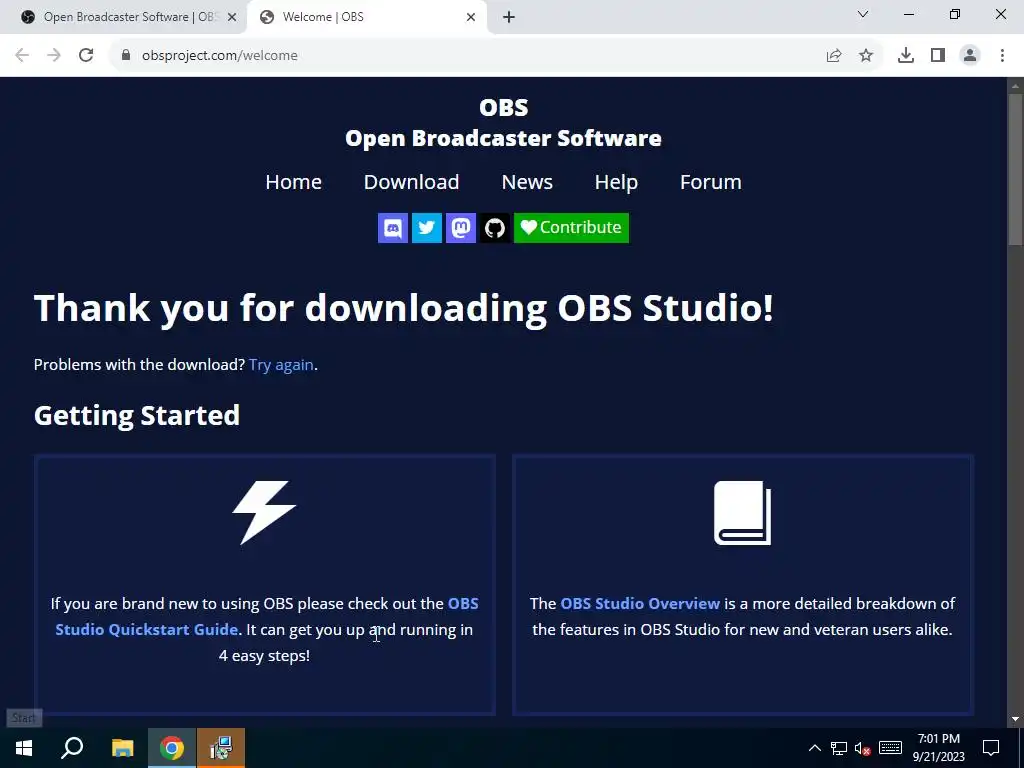The image size is (1024, 768).
Task: Close the Open Broadcaster Software tab
Action: 232,18
